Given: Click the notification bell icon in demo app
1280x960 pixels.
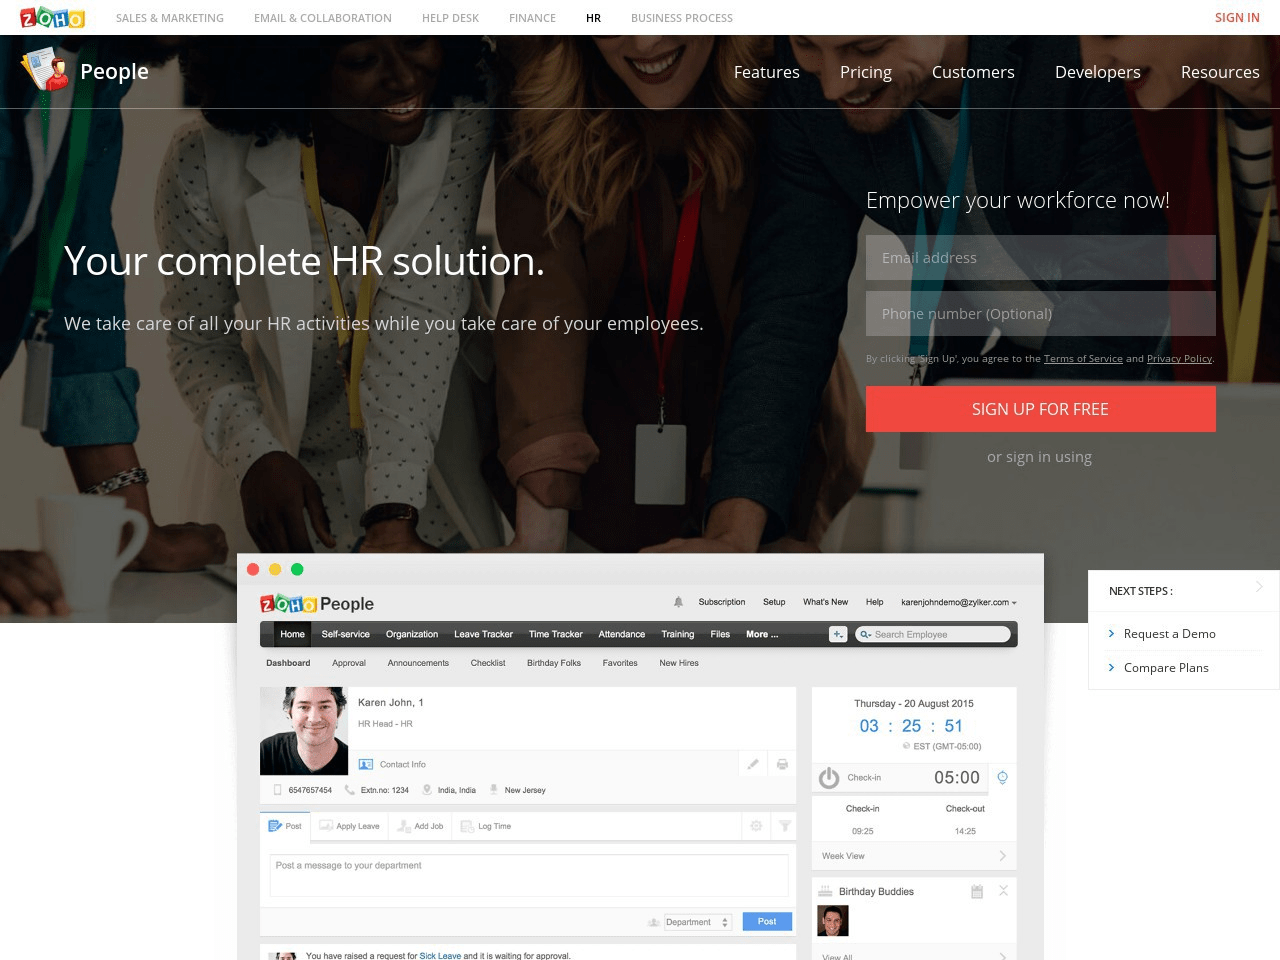Looking at the screenshot, I should pyautogui.click(x=678, y=602).
